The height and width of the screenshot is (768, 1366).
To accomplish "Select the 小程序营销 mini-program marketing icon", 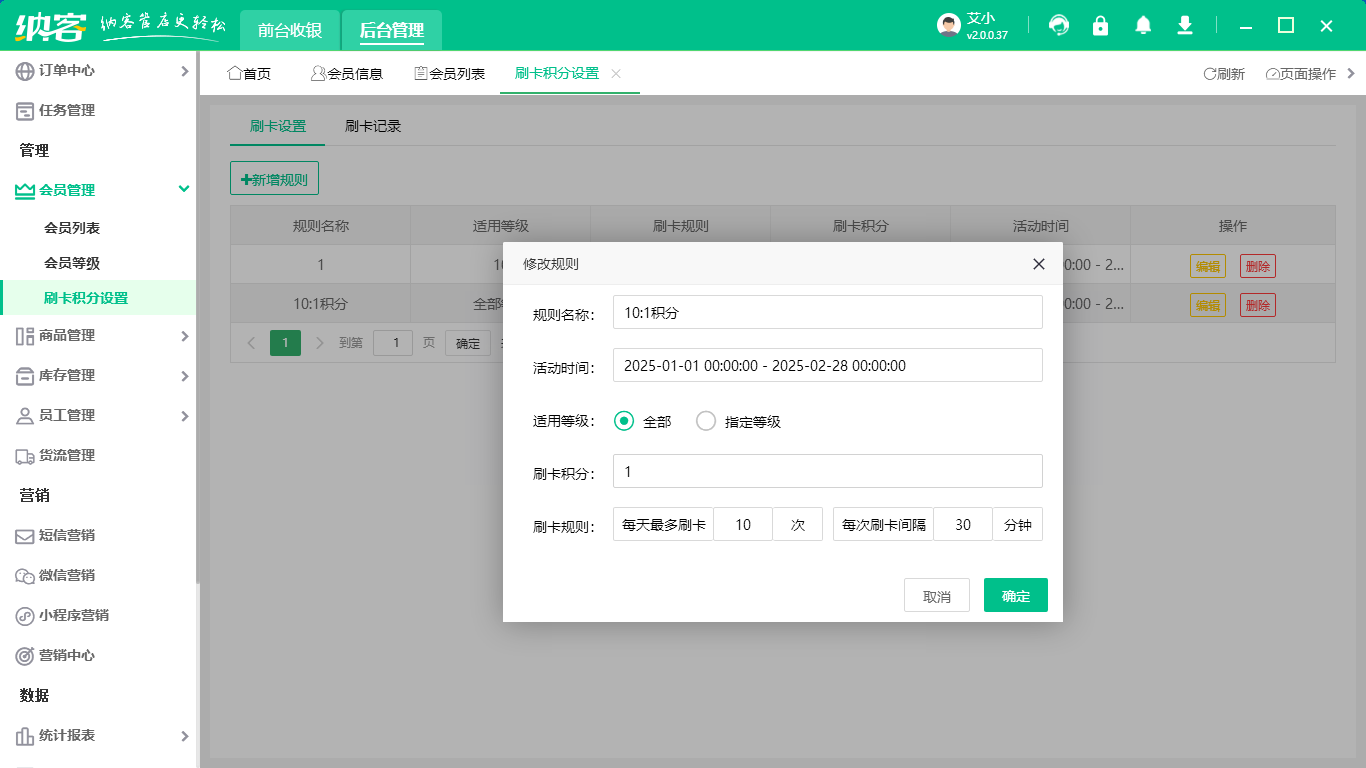I will coord(22,615).
